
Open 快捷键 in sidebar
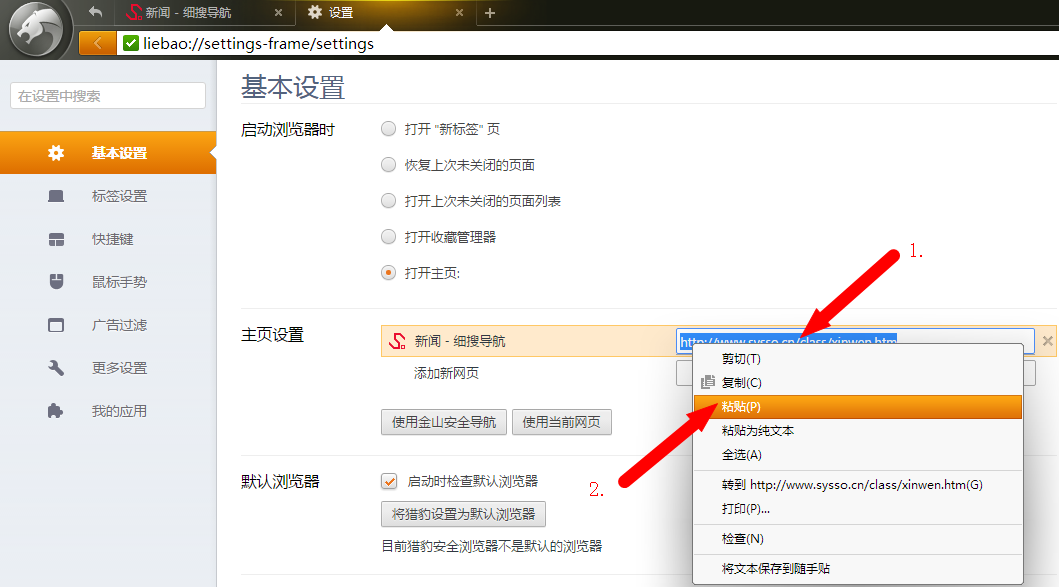click(x=108, y=239)
